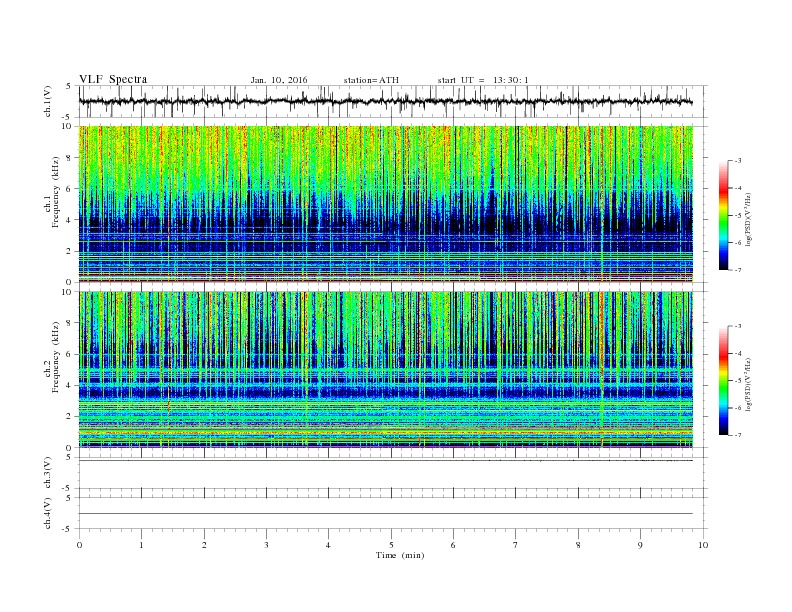Select the "ch.2 Frequency (kHz)" axis label
Viewport: 792px width, 612px height.
(52, 356)
